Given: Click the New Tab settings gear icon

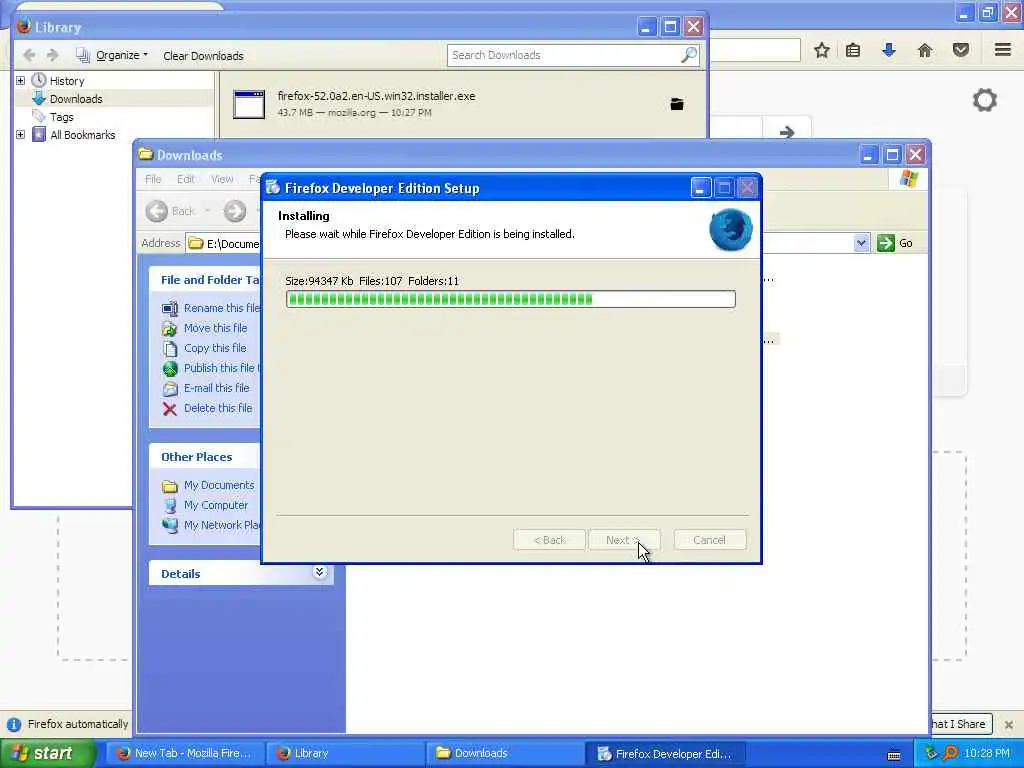Looking at the screenshot, I should click(985, 100).
